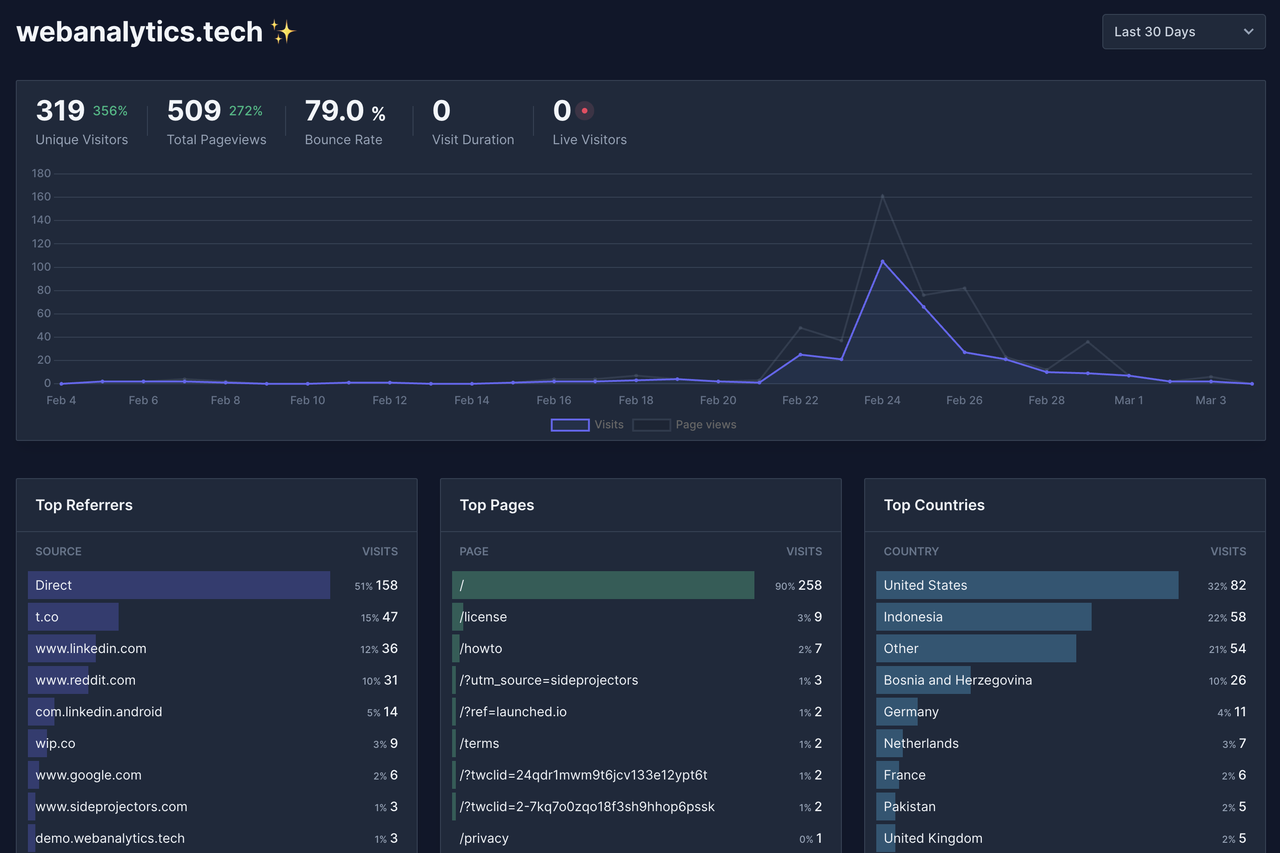Screen dimensions: 1280x853
Task: Open the Last 30 Days date range dropdown
Action: 1183,31
